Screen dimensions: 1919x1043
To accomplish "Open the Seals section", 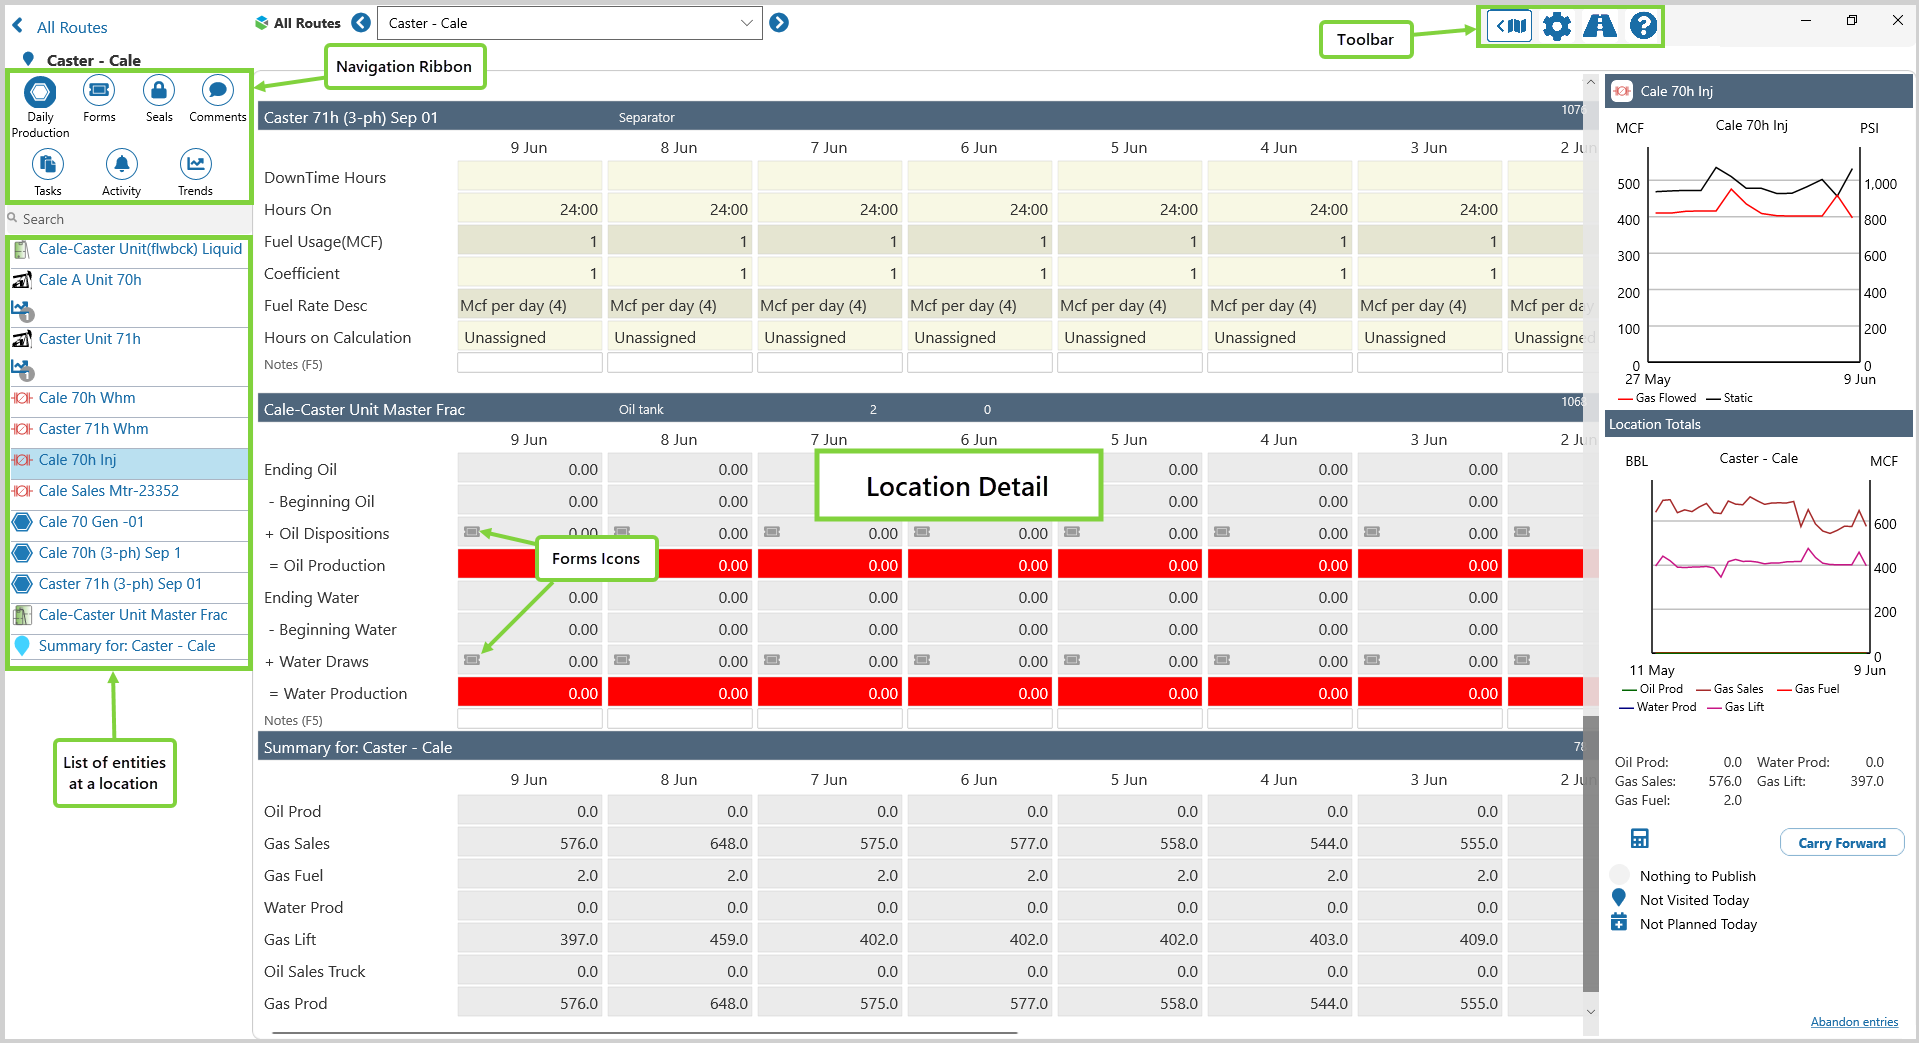I will [159, 91].
